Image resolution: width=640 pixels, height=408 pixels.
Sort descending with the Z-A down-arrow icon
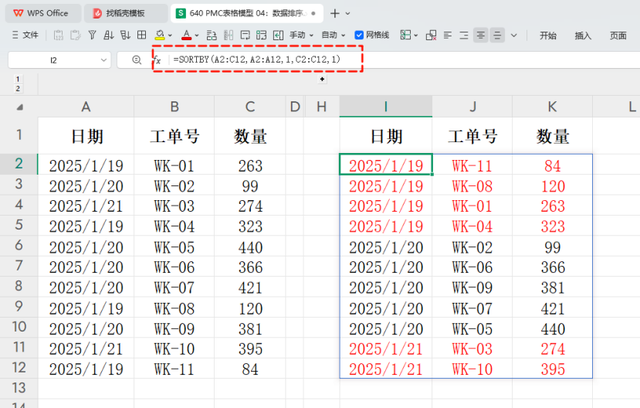pyautogui.click(x=125, y=35)
